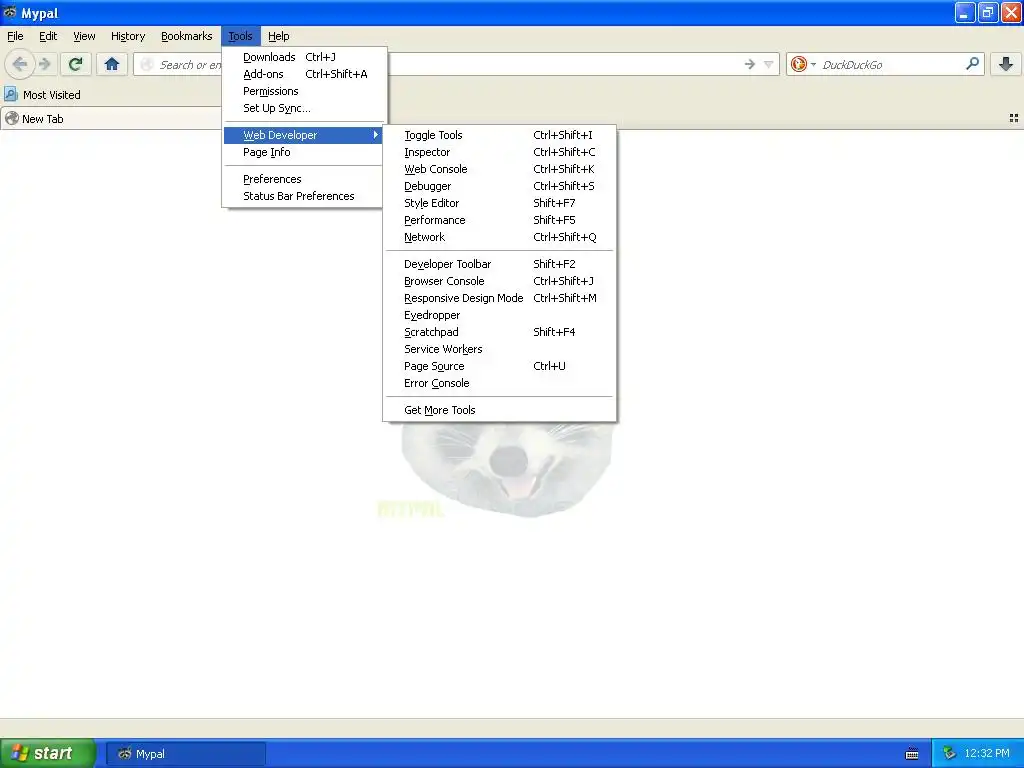View Page Source

[x=500, y=366]
